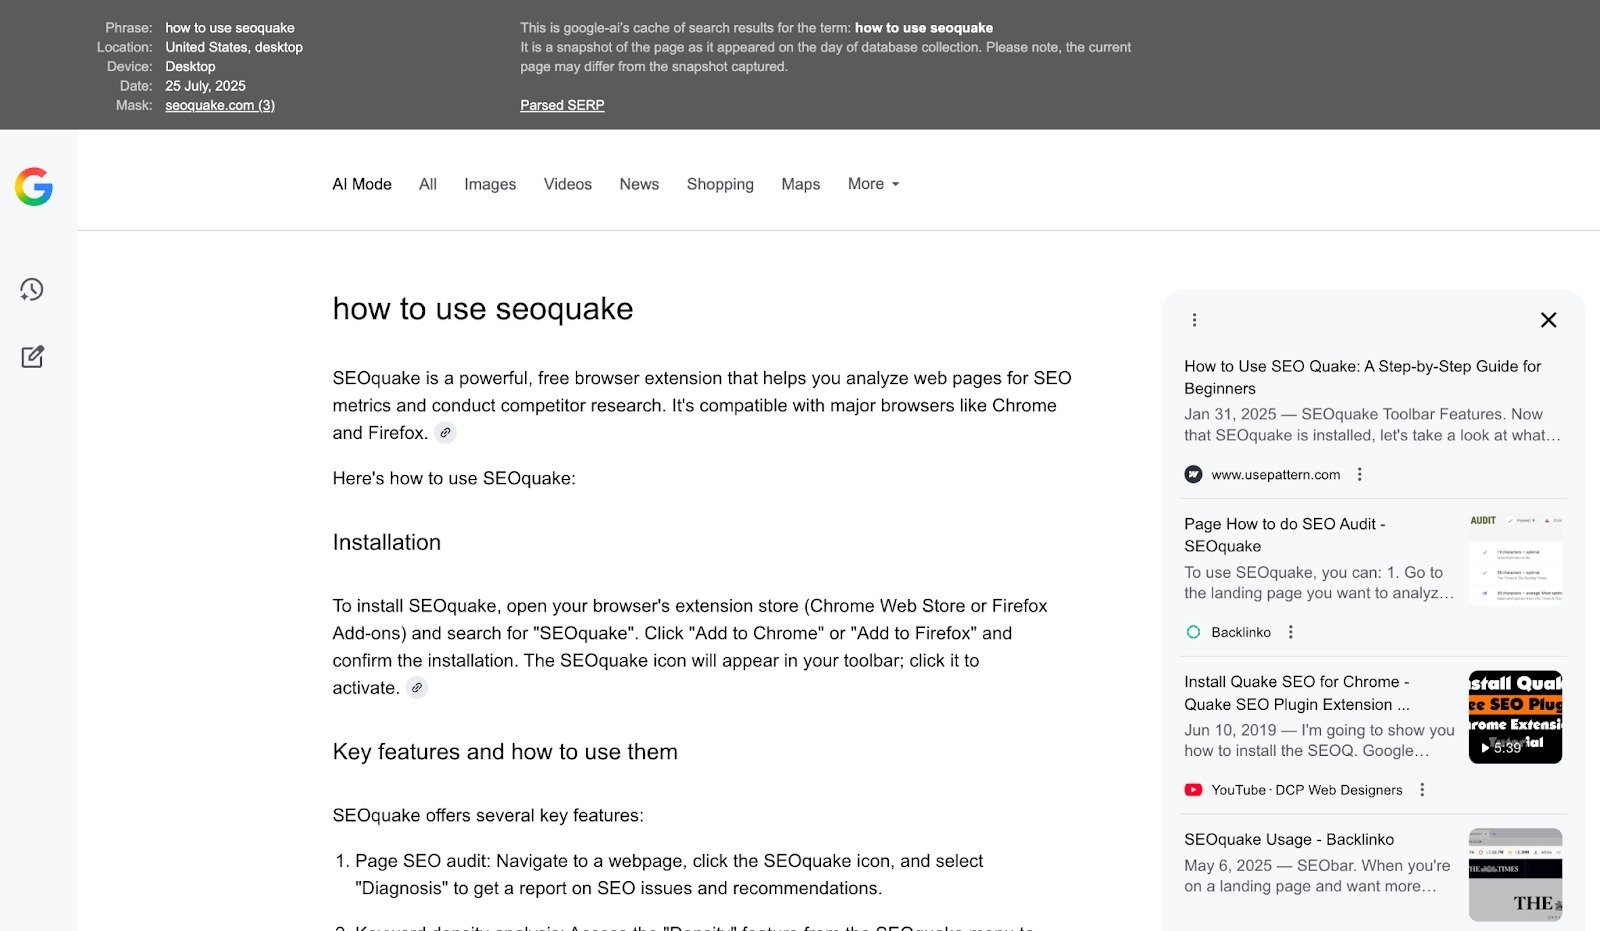1600x931 pixels.
Task: Open sources panel three-dot menu
Action: 1194,320
